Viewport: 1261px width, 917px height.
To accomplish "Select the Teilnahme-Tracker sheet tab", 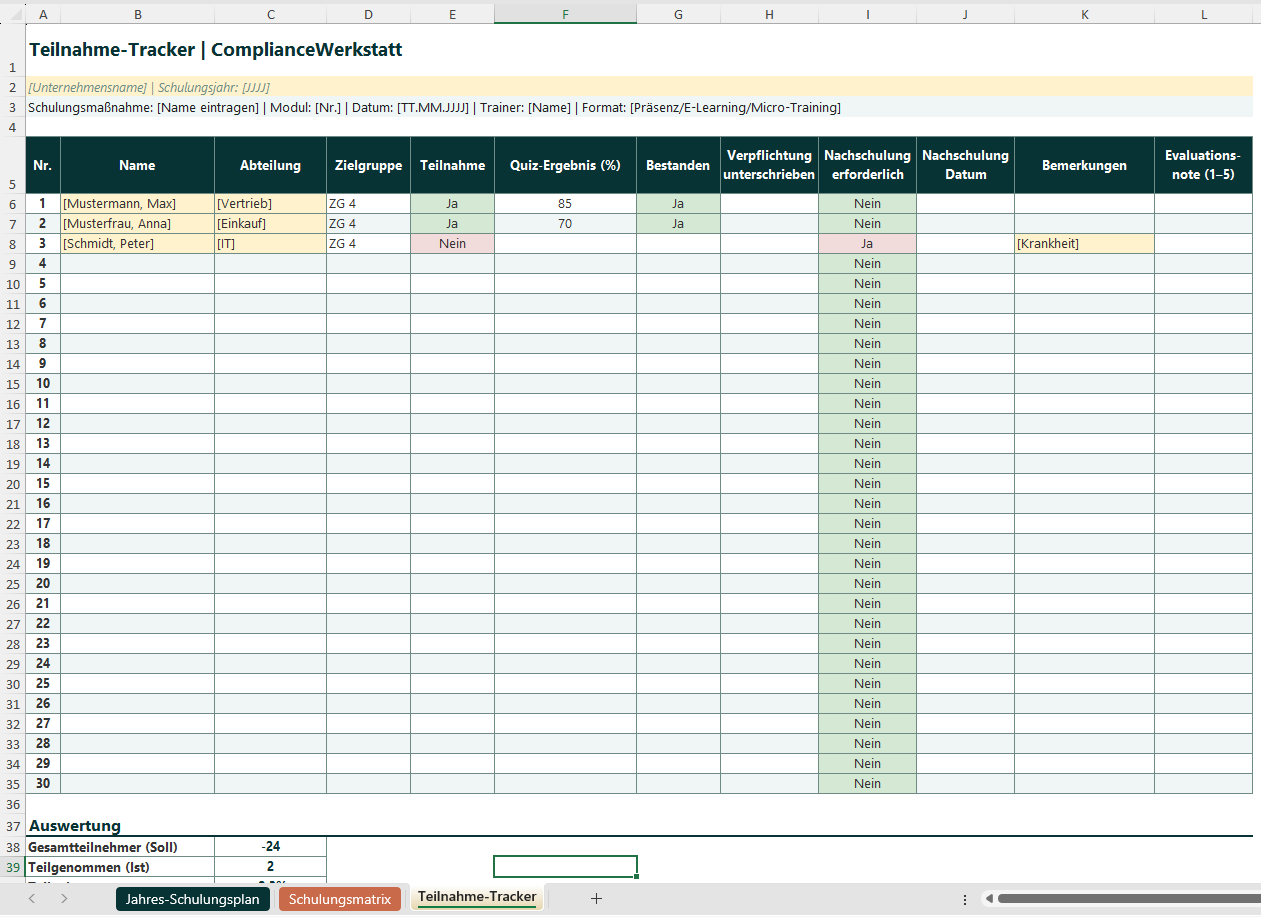I will [477, 898].
